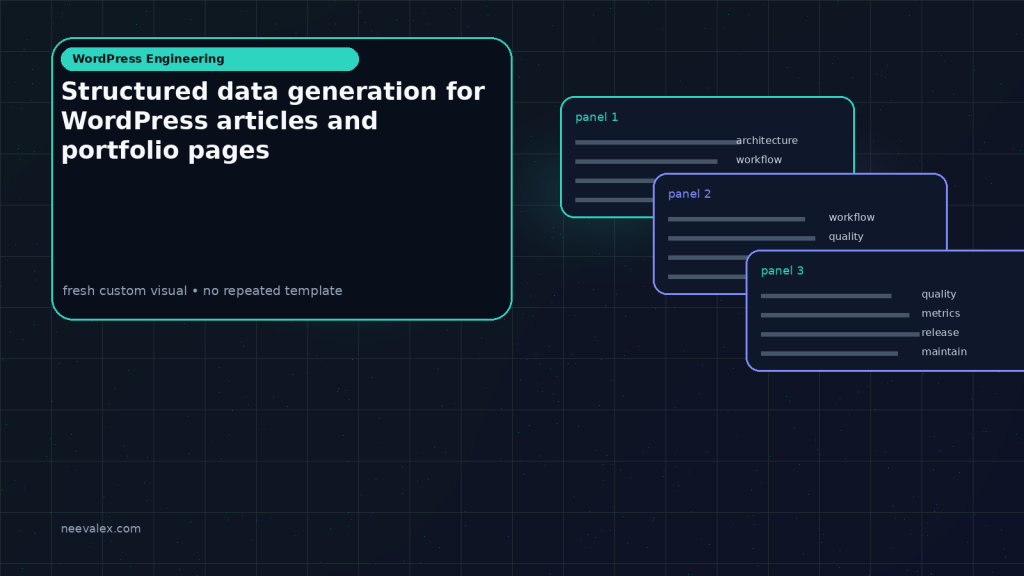Click 'metrics' label in panel 3
1024x576 pixels.
click(940, 313)
